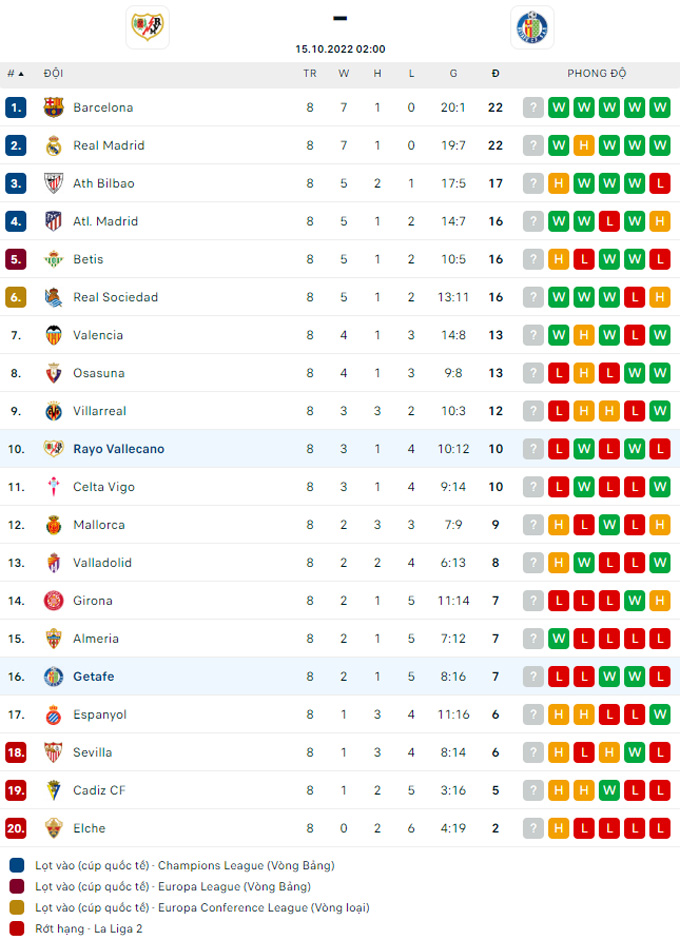Screen dimensions: 680x940
Task: Click the Valencia club crest icon
Action: 54,336
